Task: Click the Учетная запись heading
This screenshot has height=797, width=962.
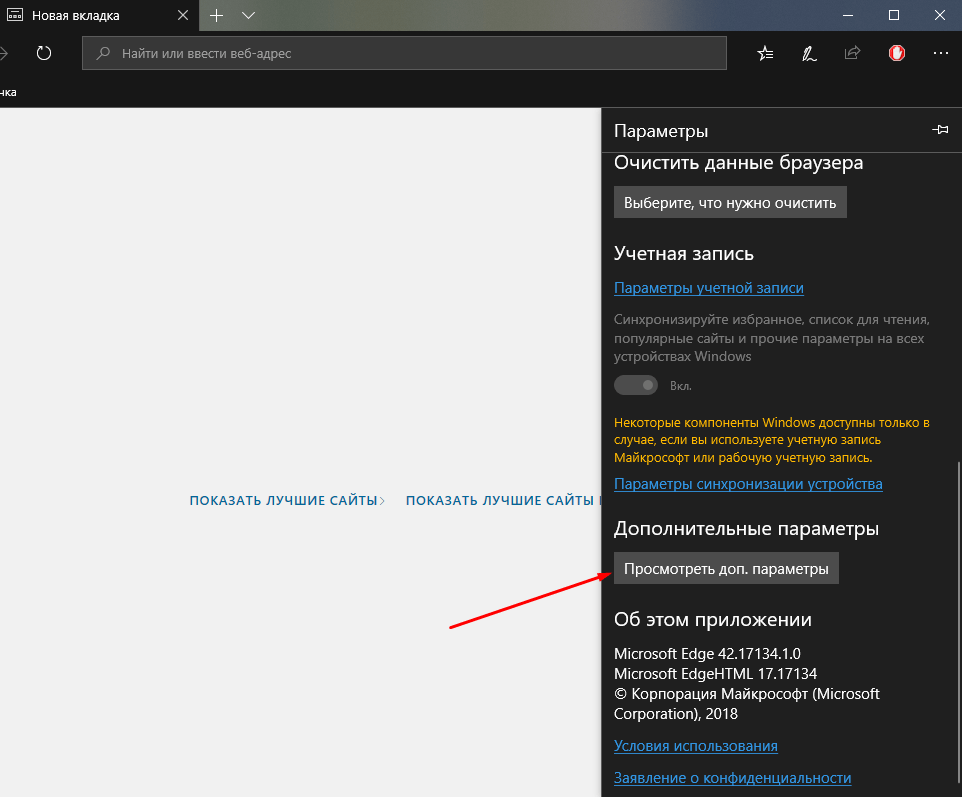Action: pyautogui.click(x=683, y=254)
